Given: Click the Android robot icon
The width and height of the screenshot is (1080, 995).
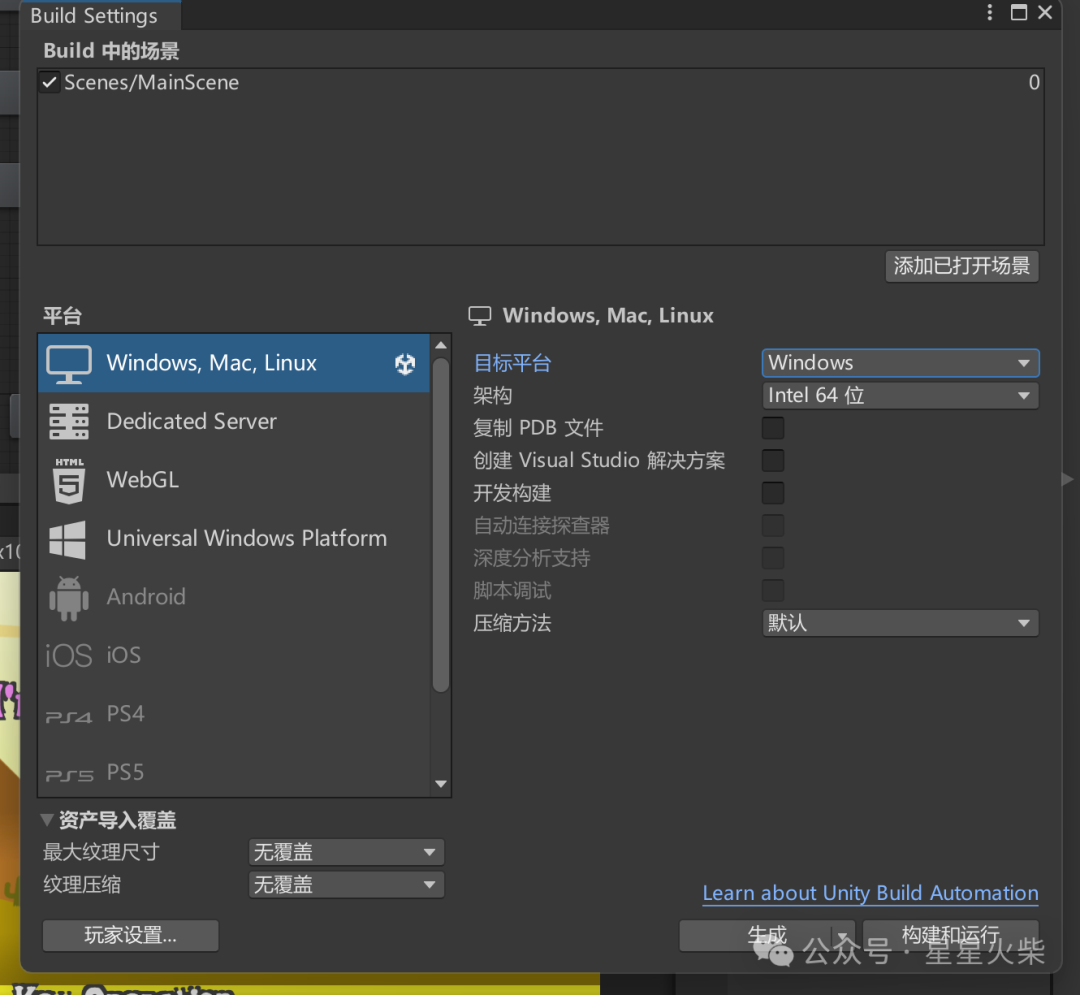Looking at the screenshot, I should pyautogui.click(x=69, y=598).
